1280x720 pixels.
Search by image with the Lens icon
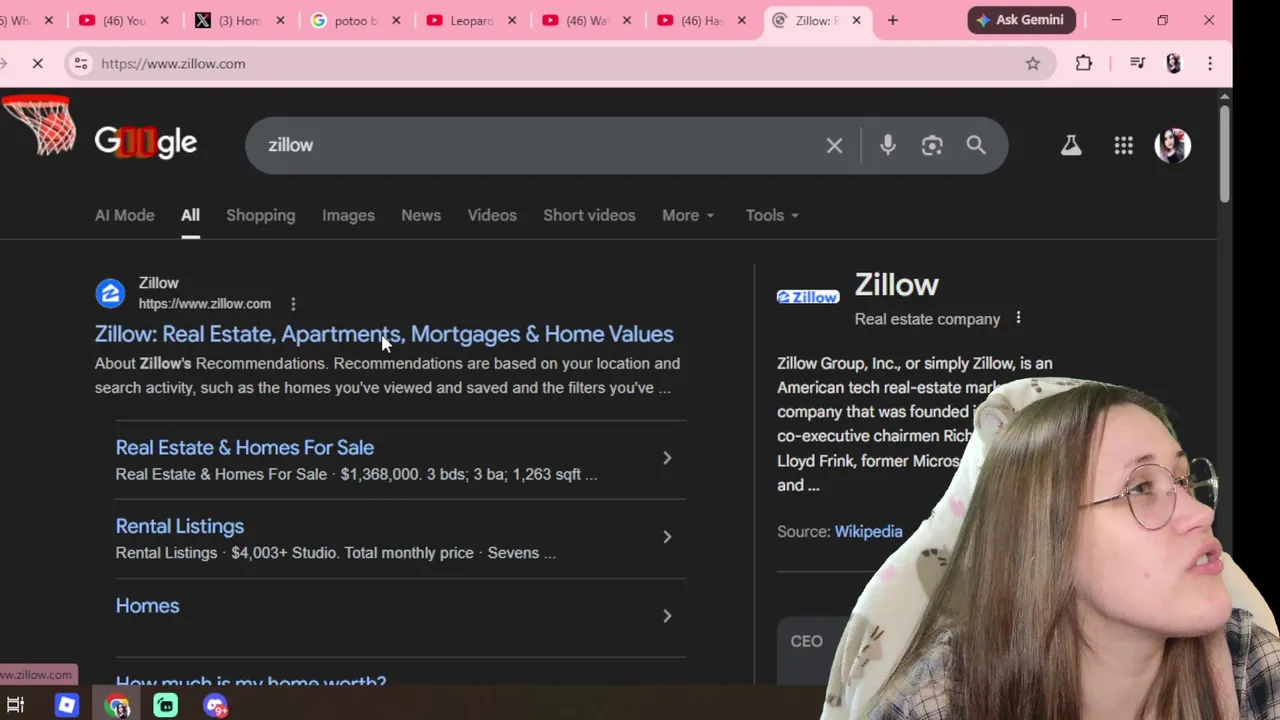[932, 146]
